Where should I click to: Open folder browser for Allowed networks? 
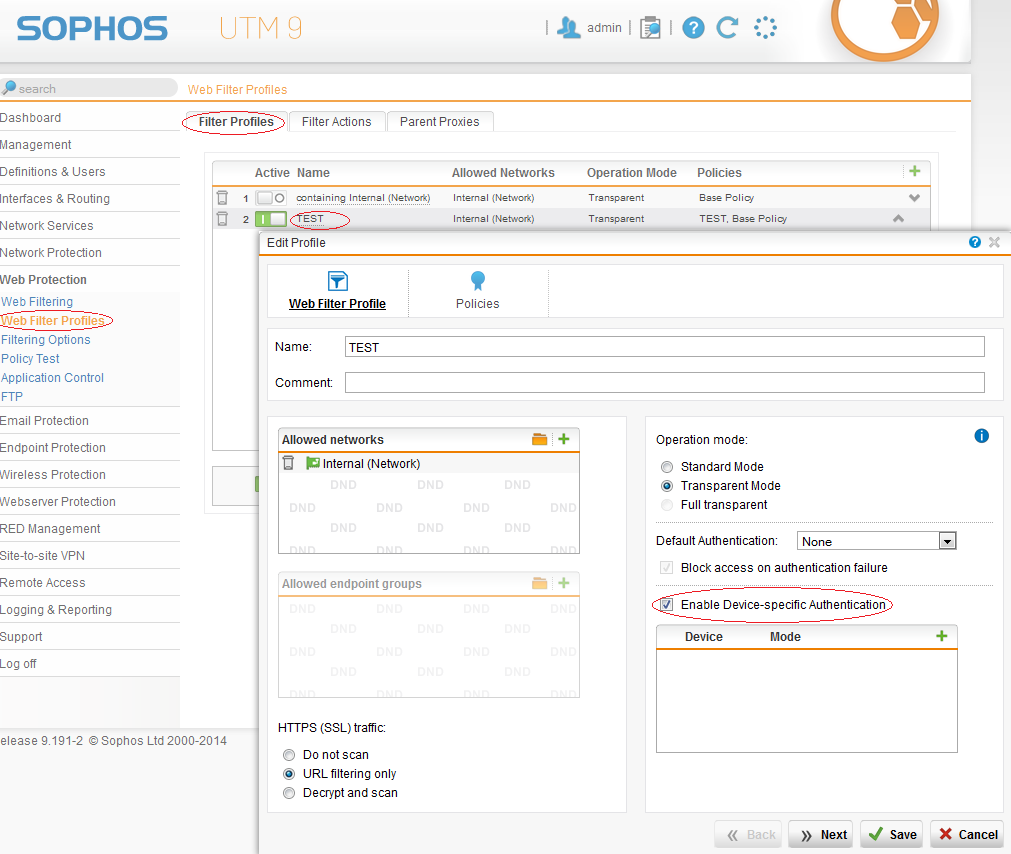(539, 438)
